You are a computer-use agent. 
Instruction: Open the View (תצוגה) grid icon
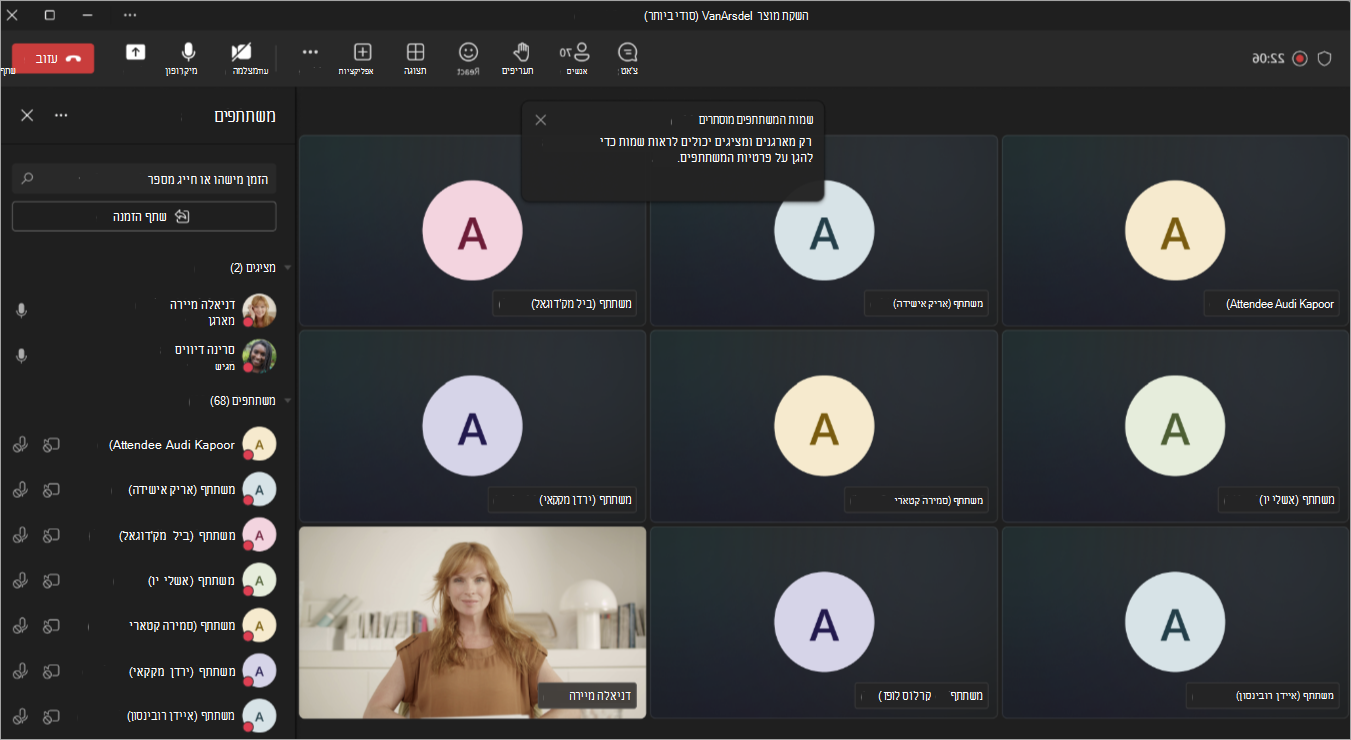(415, 52)
